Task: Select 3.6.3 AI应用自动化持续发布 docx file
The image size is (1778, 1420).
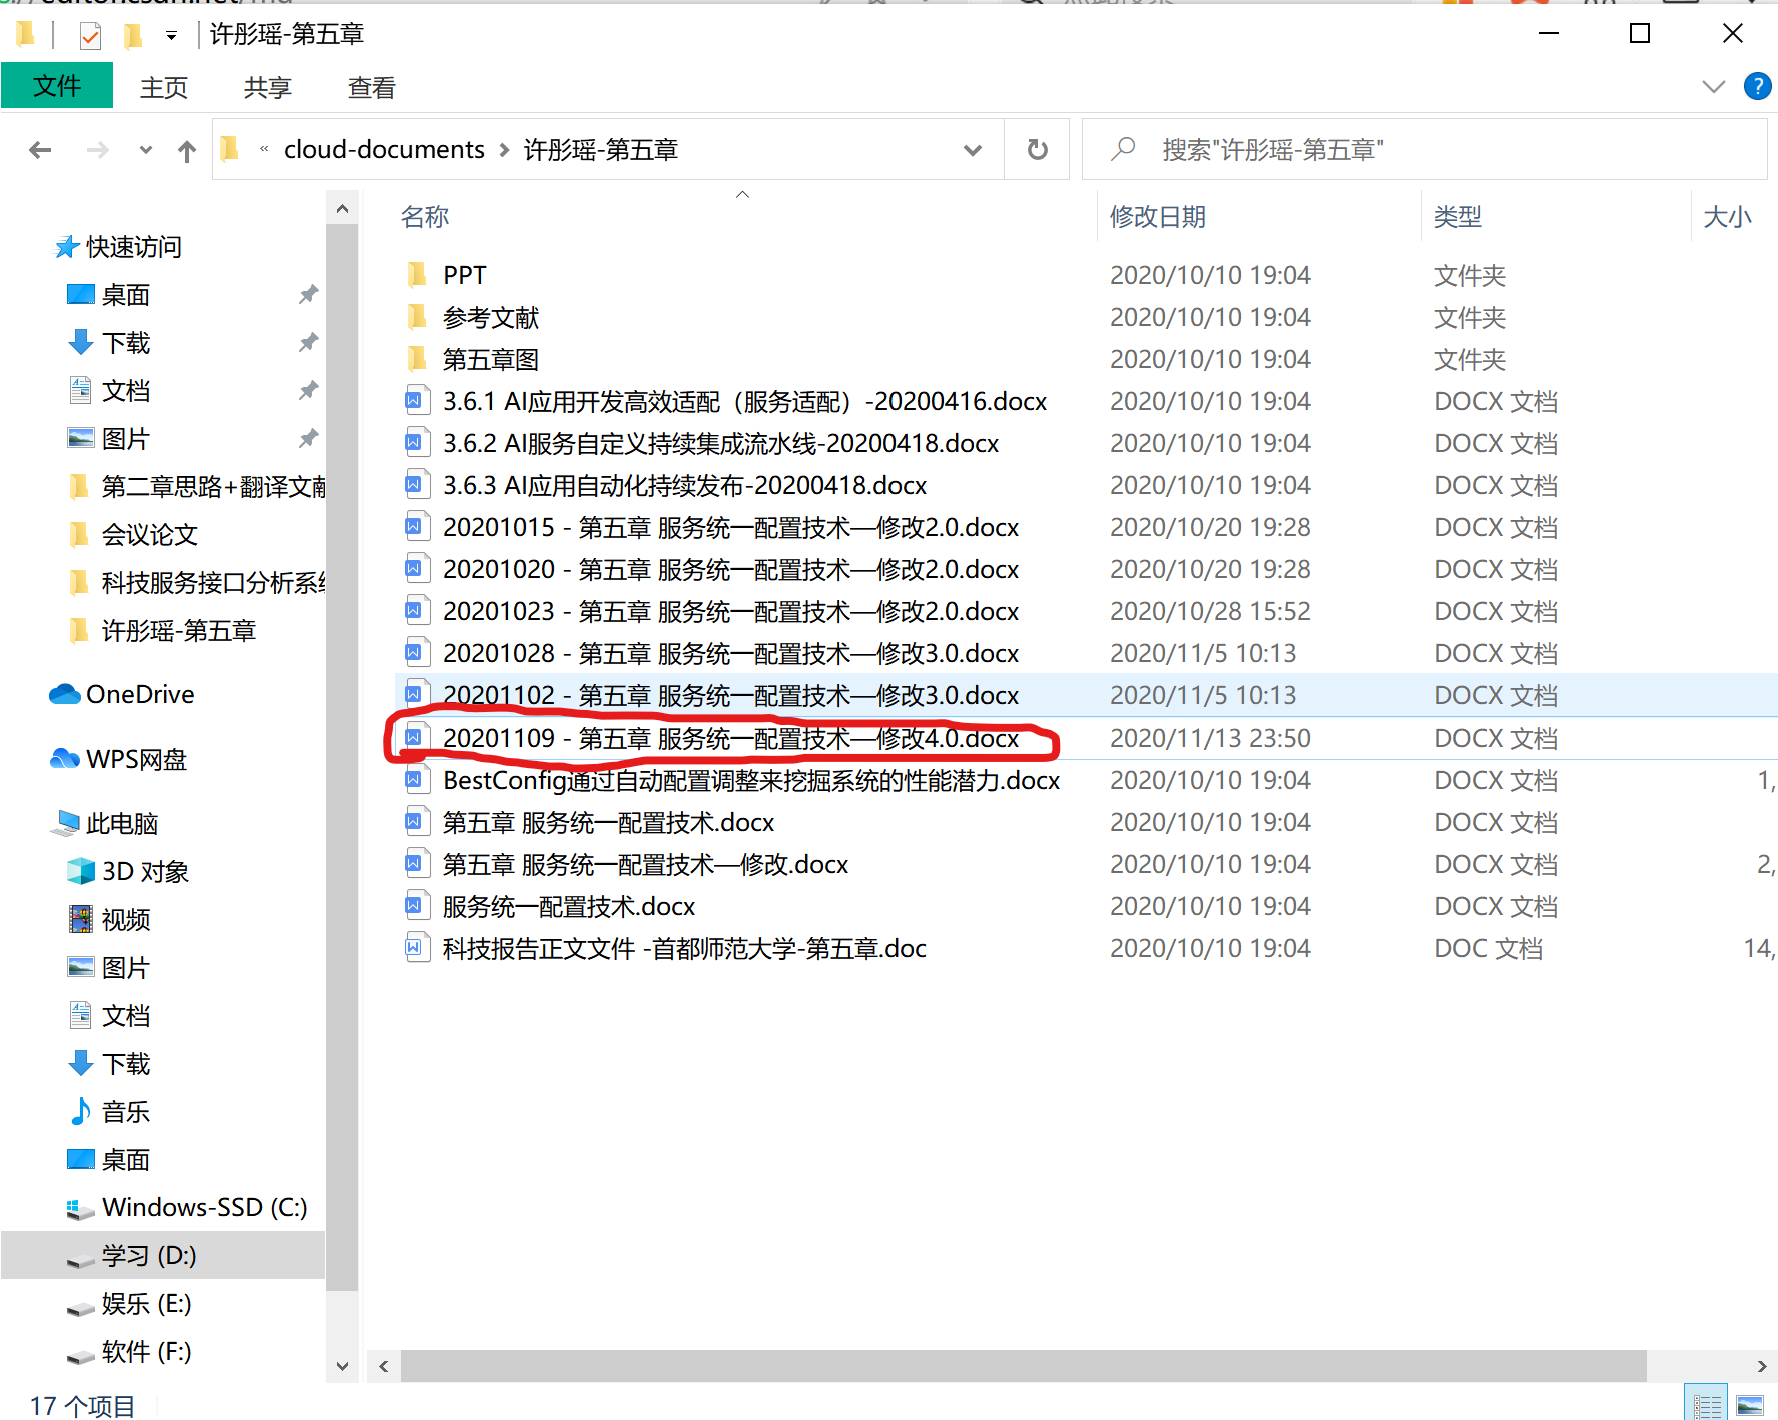Action: point(685,485)
